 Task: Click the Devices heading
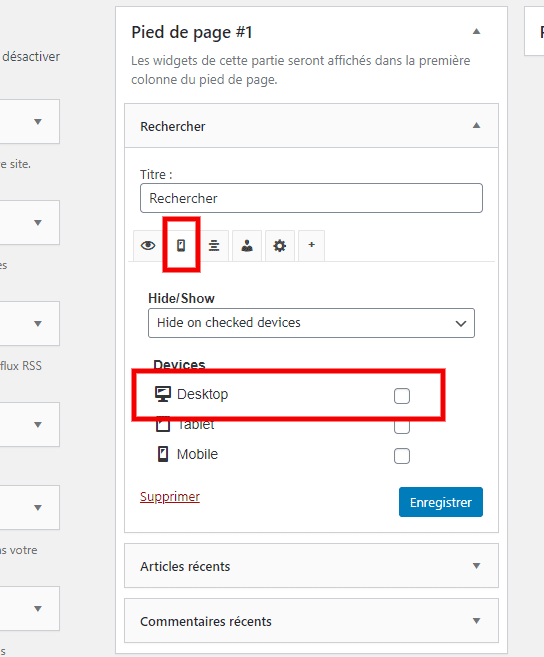pos(179,365)
